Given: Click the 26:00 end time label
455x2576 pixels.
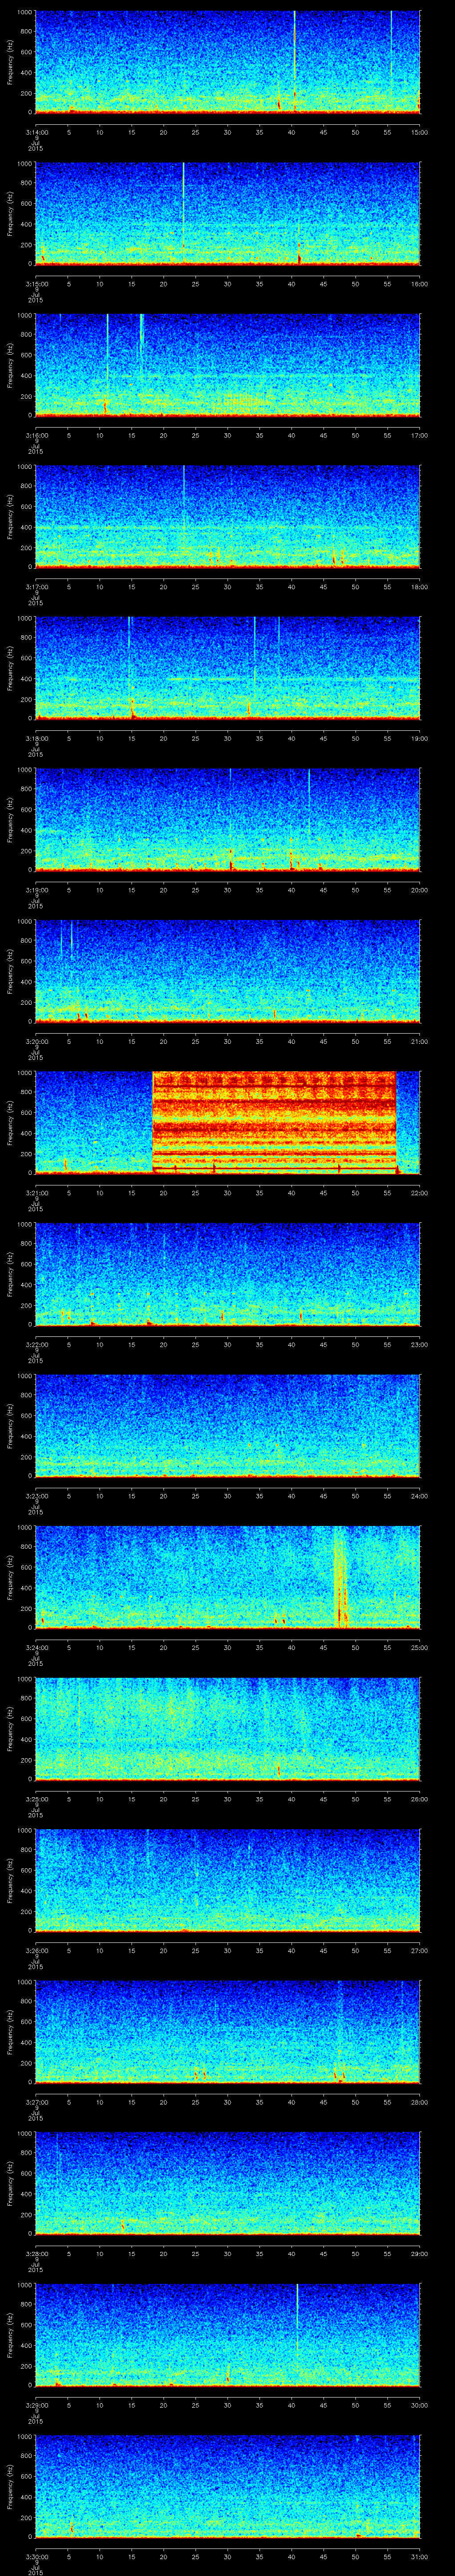Looking at the screenshot, I should coord(419,1799).
